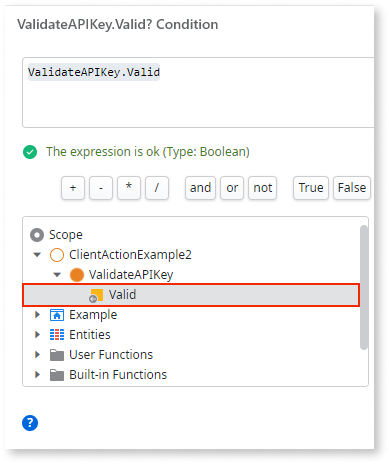The image size is (389, 464).
Task: Expand the Built-in Functions node
Action: pyautogui.click(x=37, y=375)
